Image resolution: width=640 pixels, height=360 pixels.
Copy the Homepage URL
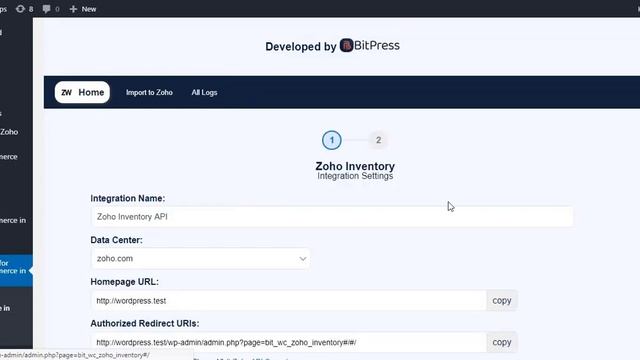[502, 301]
